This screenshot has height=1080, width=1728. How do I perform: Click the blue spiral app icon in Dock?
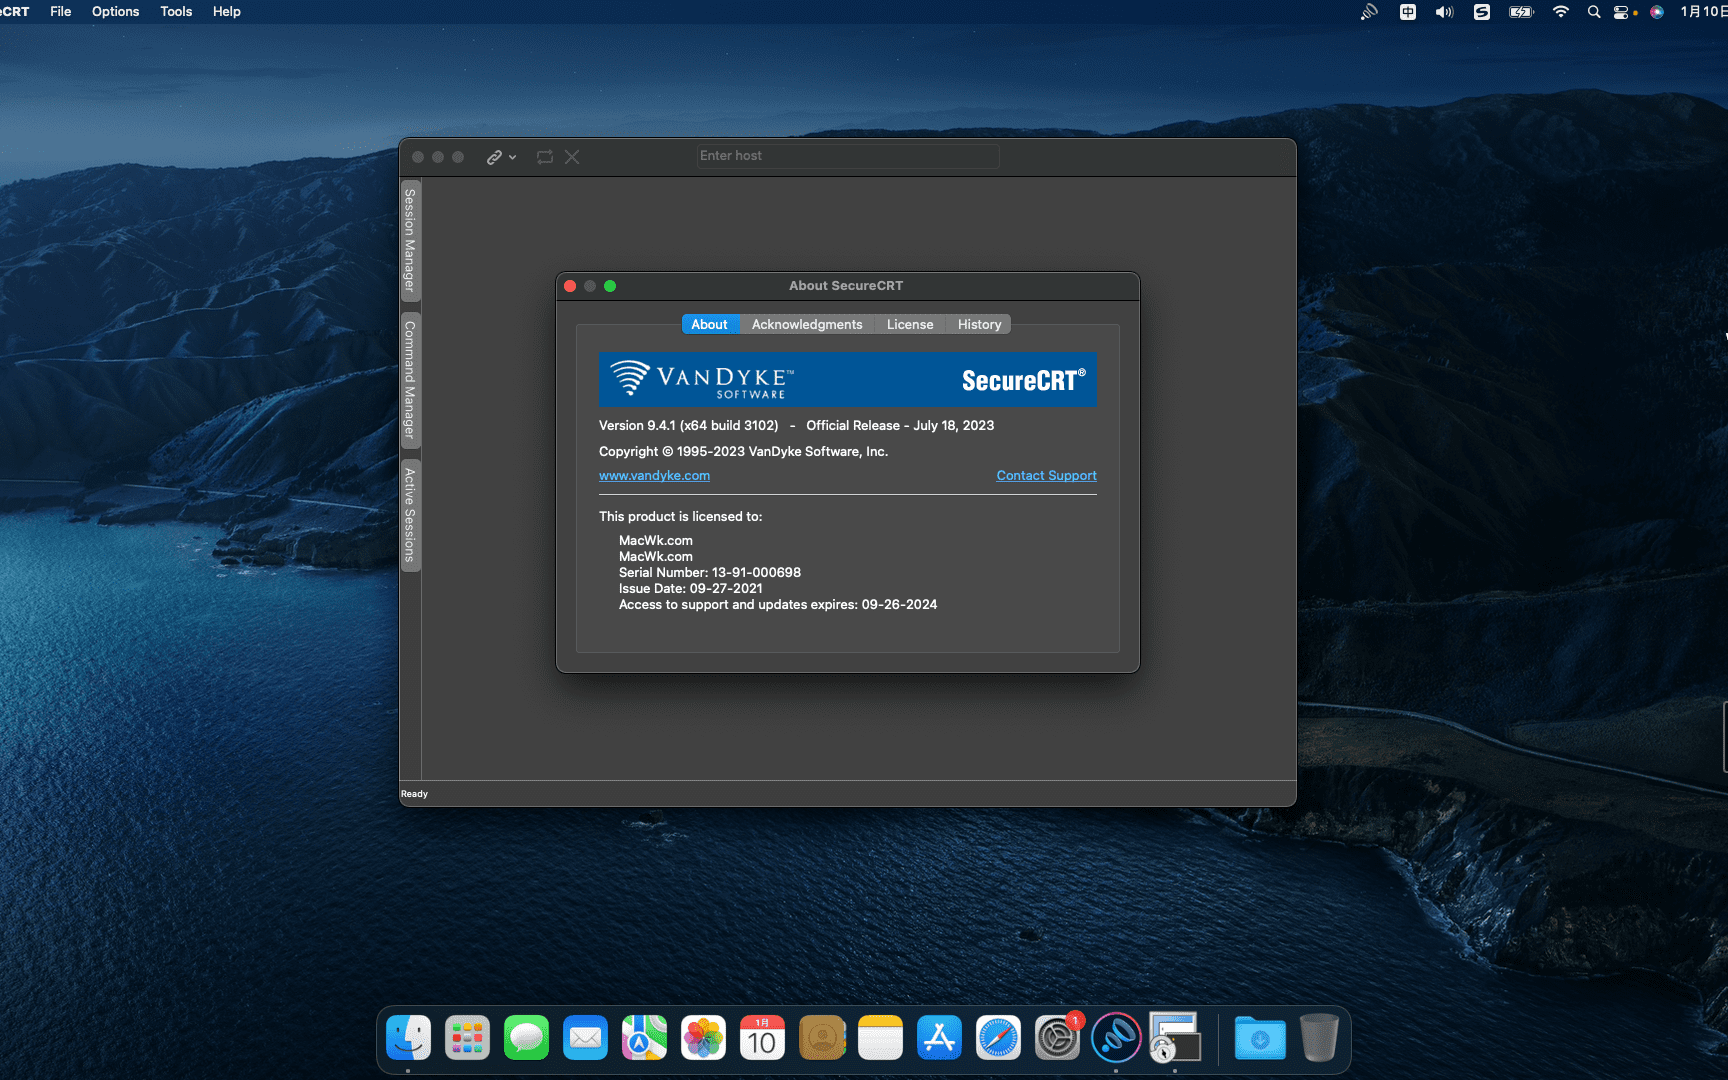(x=1116, y=1038)
